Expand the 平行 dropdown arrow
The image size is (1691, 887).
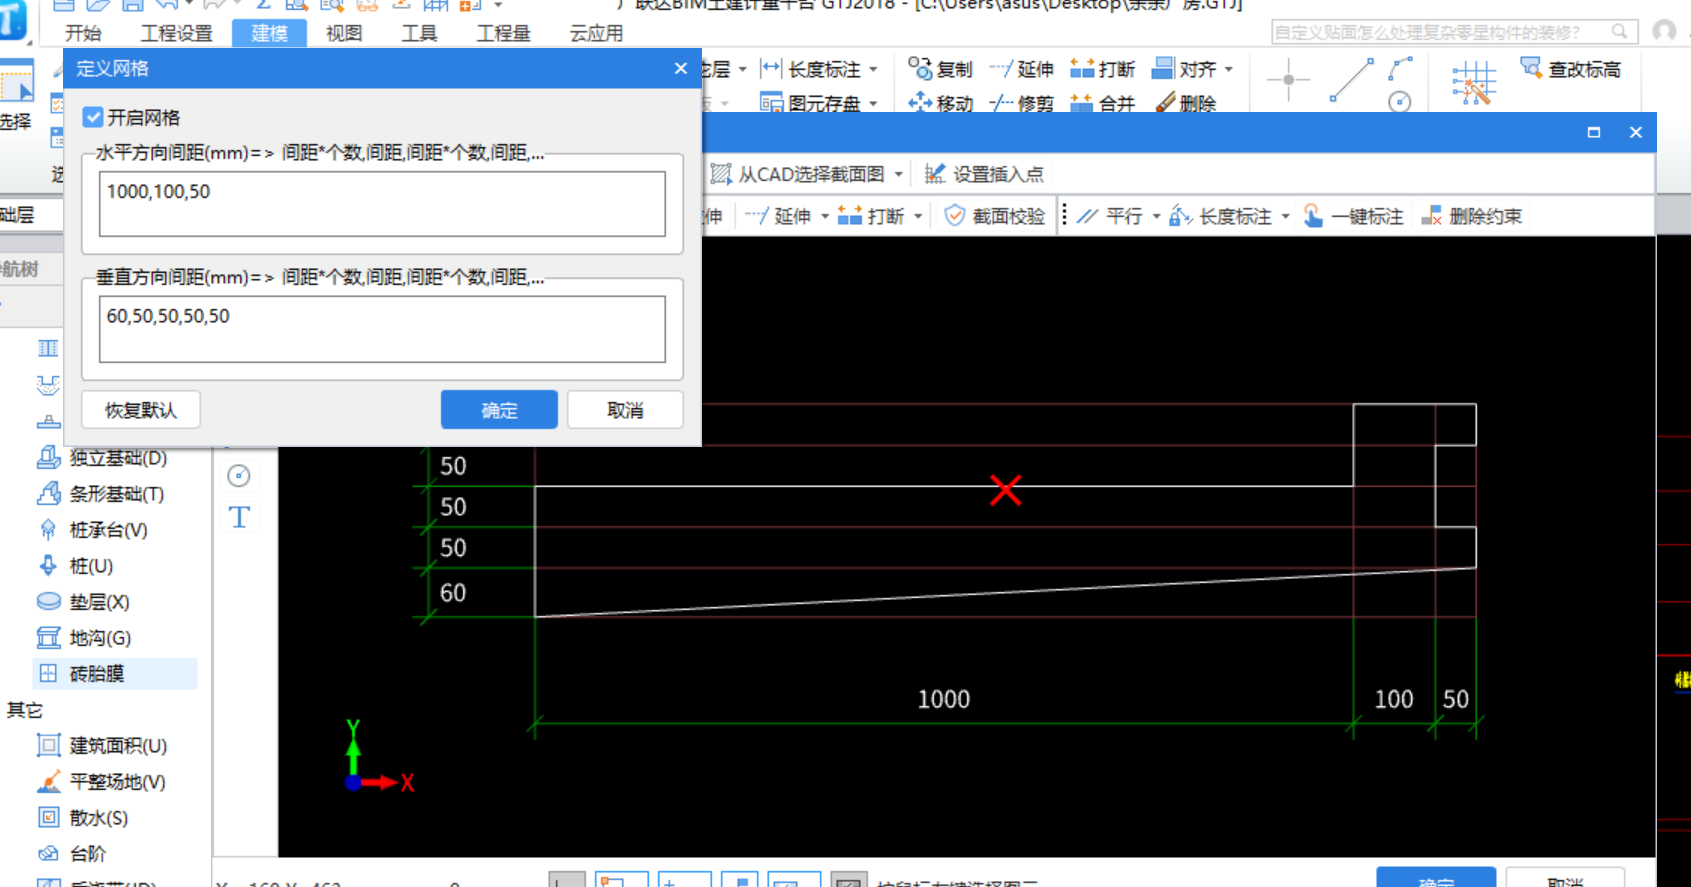1157,216
